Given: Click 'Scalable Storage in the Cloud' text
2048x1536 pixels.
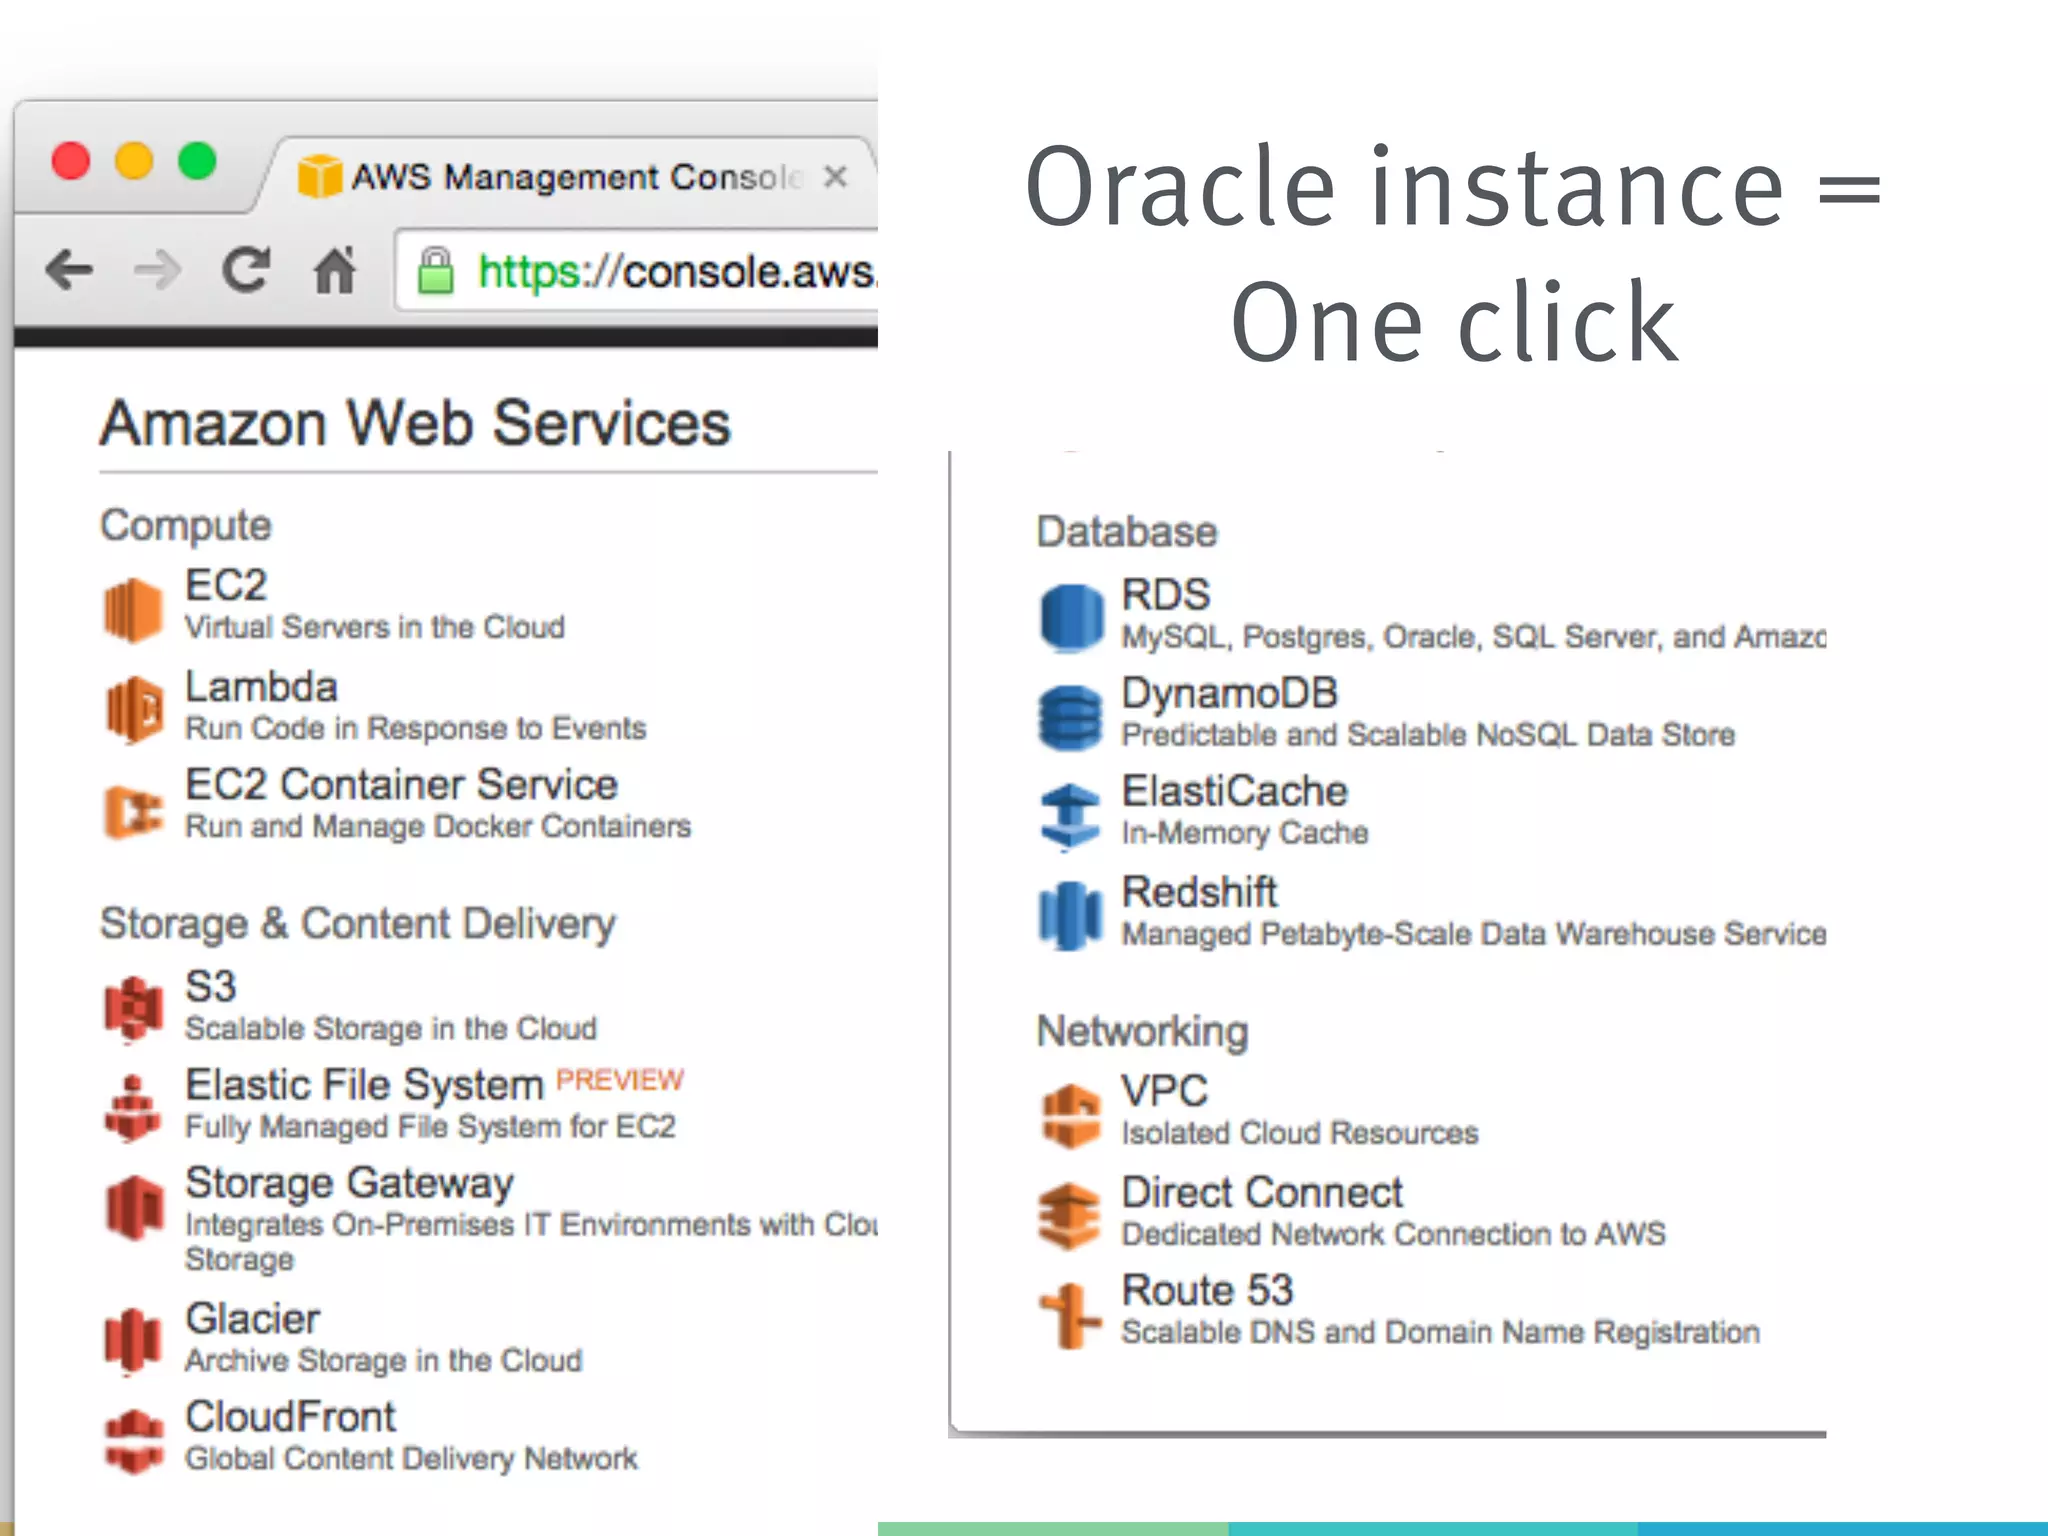Looking at the screenshot, I should 391,1028.
